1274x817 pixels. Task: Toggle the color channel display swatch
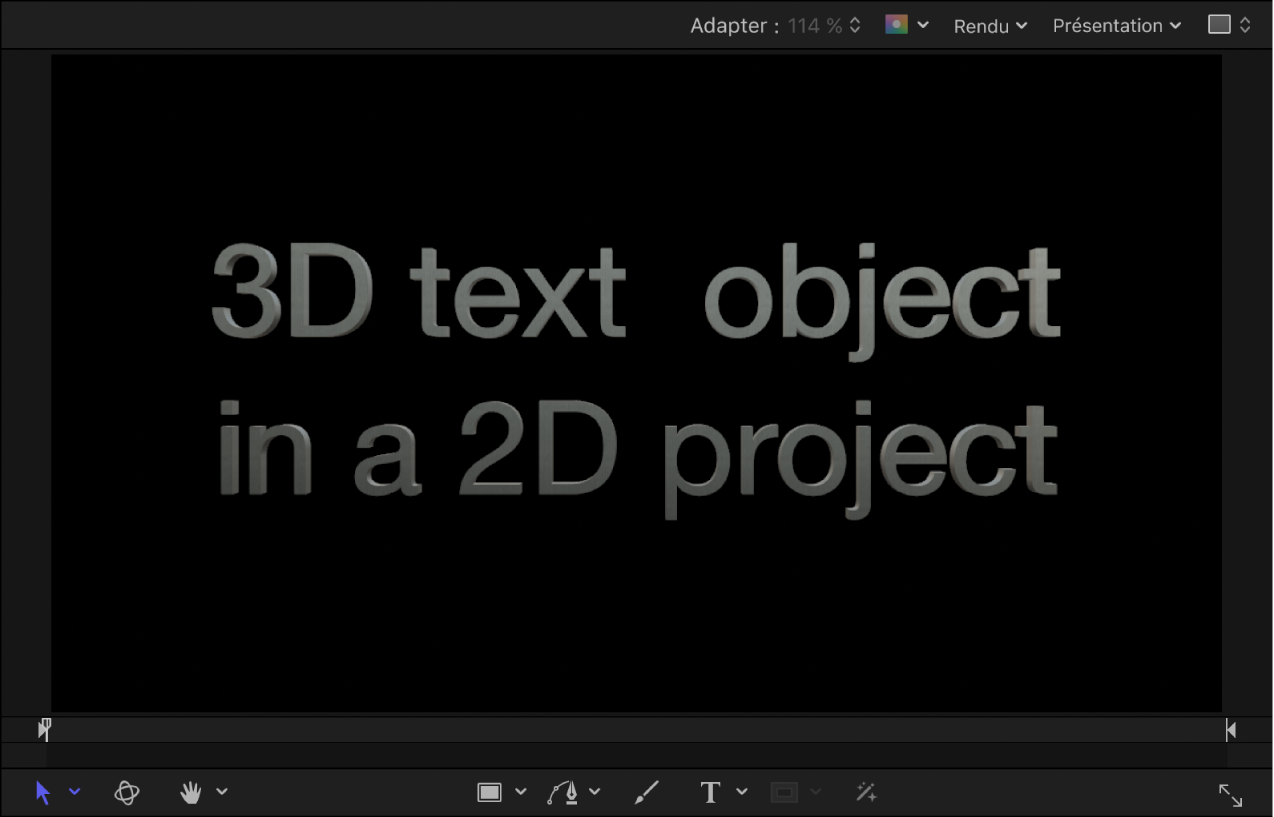tap(898, 25)
